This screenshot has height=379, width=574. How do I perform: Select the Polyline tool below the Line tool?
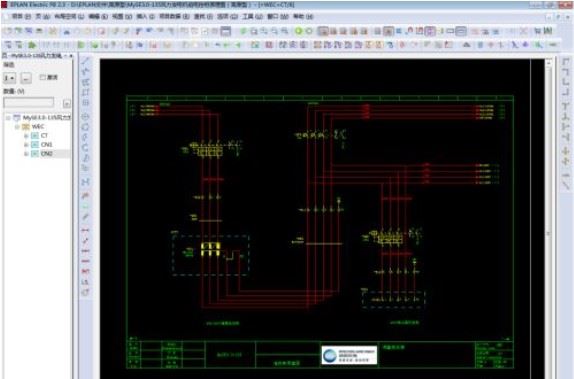pos(86,71)
